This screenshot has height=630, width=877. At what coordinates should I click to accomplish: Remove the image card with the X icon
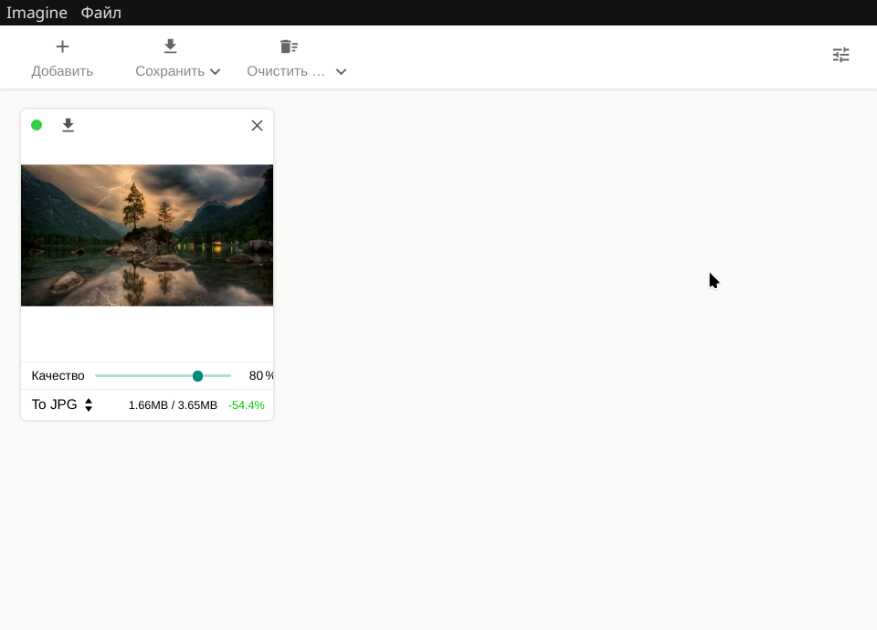[257, 125]
